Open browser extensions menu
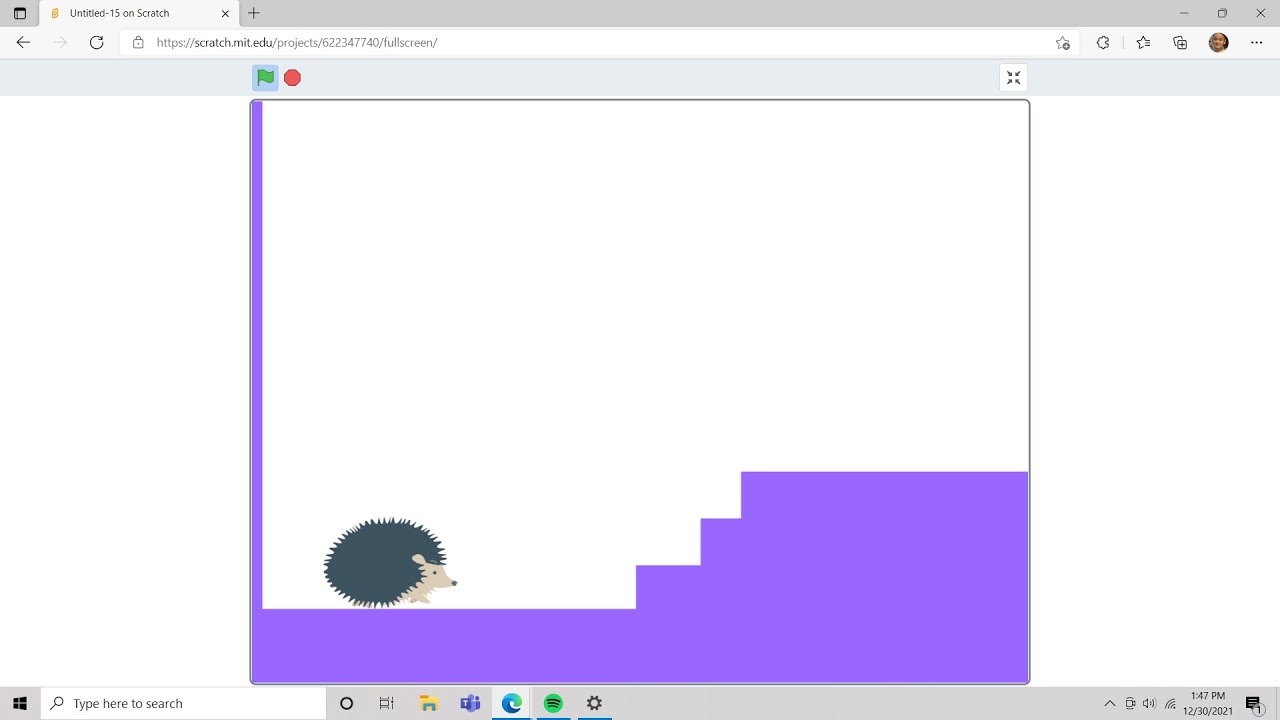This screenshot has height=720, width=1280. (1103, 43)
